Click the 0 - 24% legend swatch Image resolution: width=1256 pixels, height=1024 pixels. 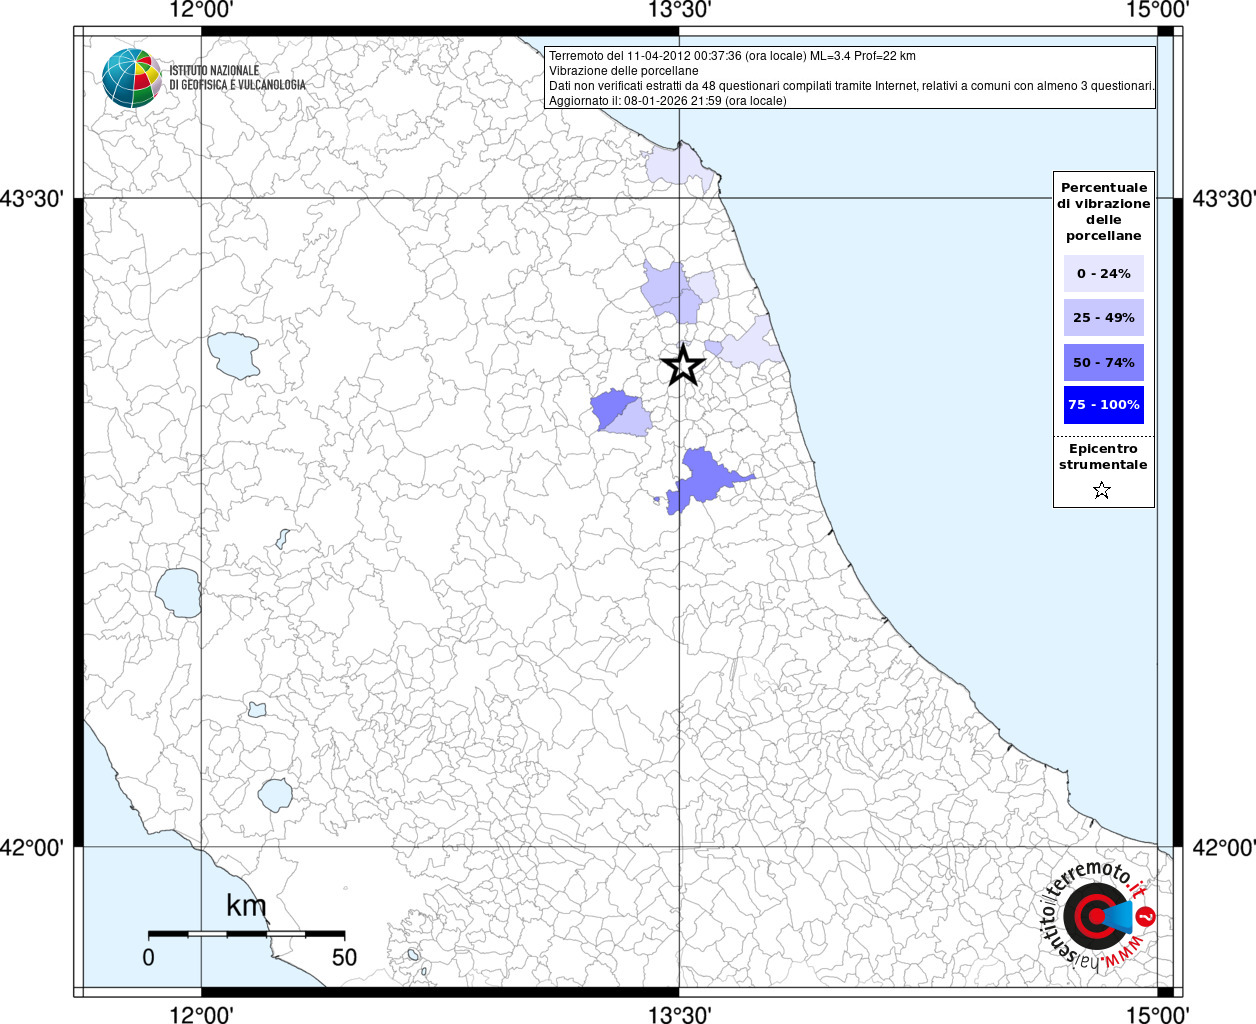[1103, 274]
